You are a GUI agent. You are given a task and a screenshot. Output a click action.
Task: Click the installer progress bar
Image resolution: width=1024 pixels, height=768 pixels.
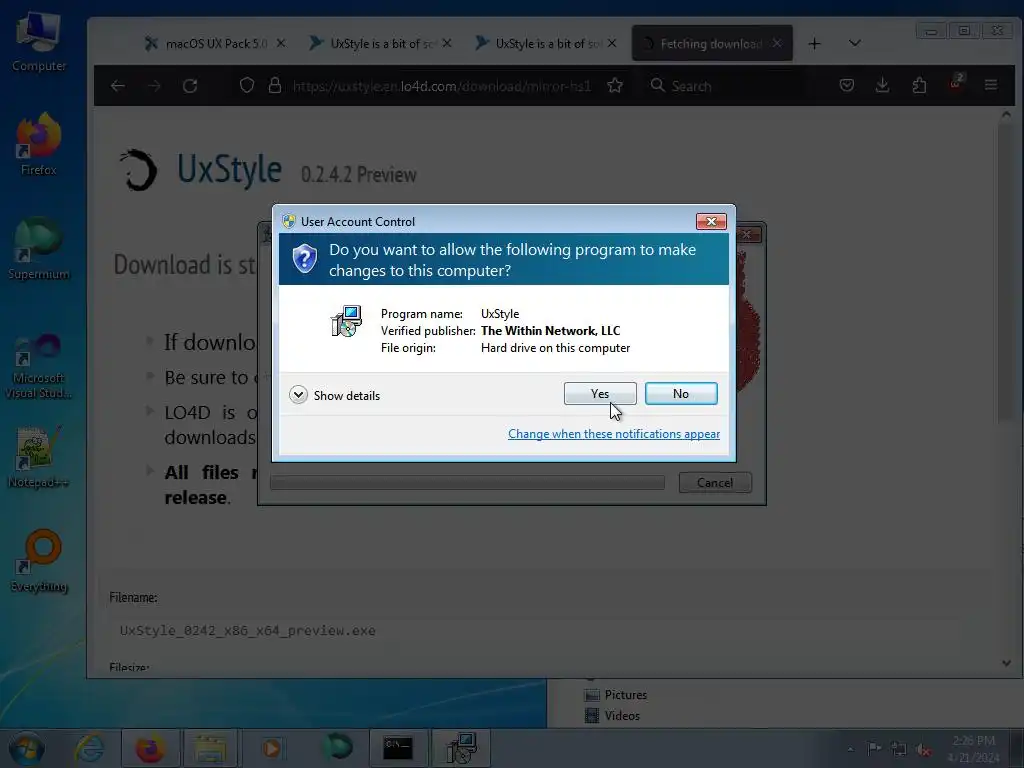coord(468,483)
